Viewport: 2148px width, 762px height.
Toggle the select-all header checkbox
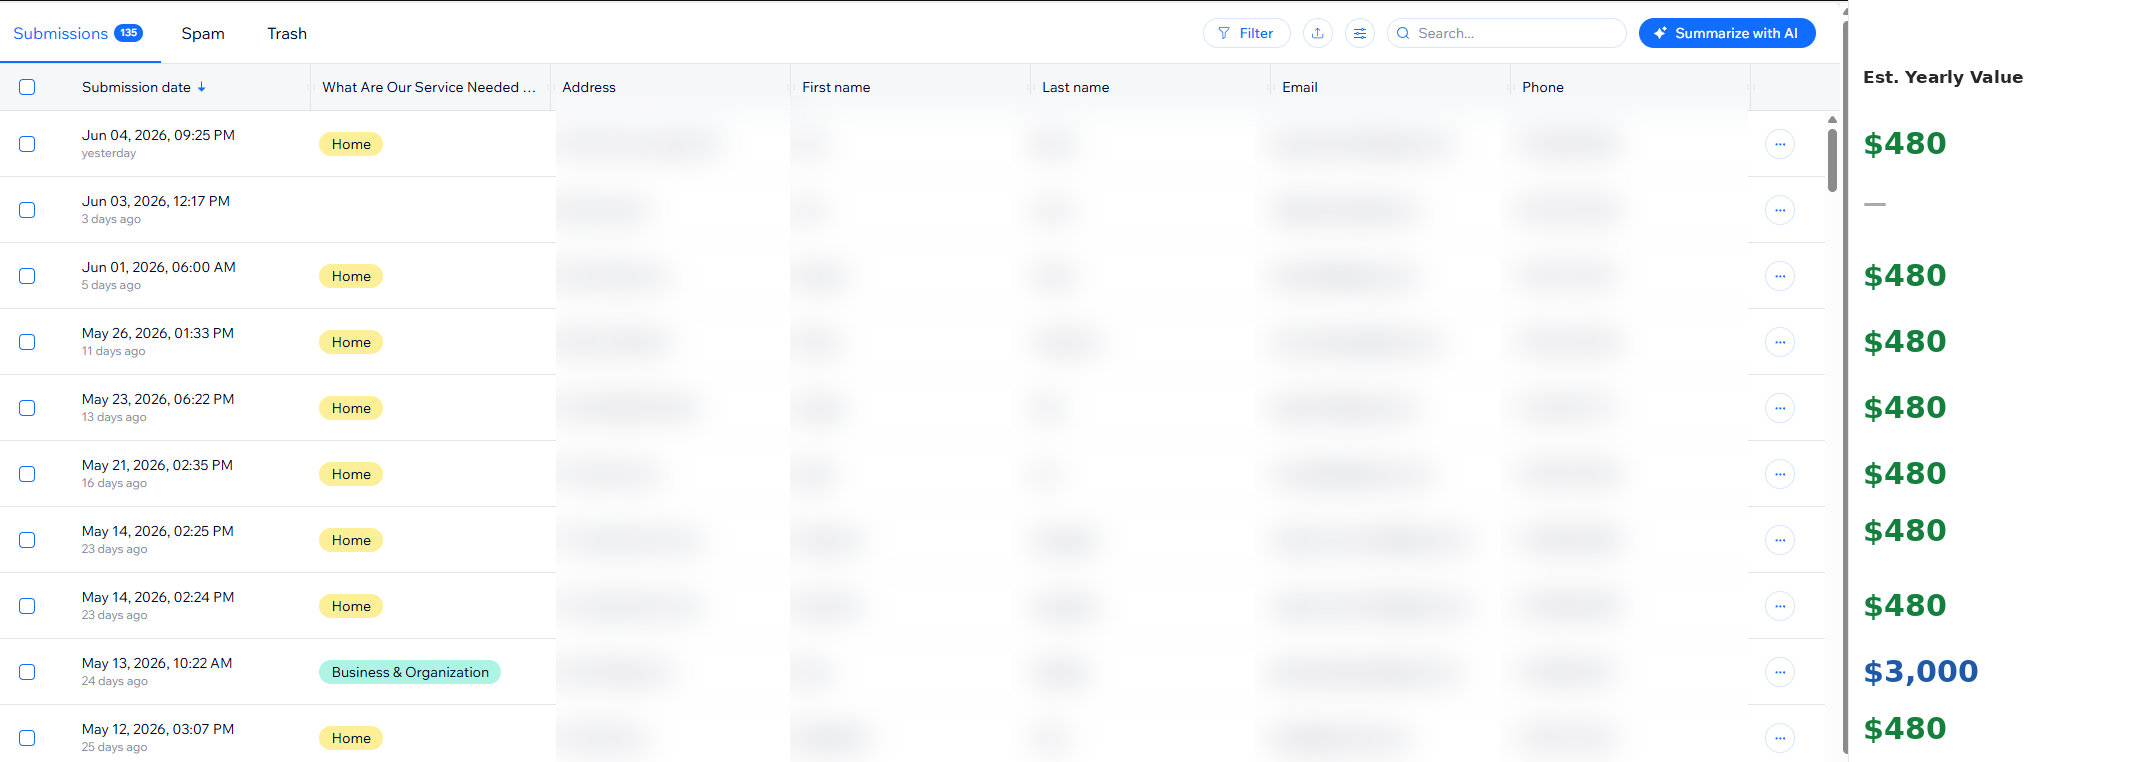pyautogui.click(x=27, y=87)
